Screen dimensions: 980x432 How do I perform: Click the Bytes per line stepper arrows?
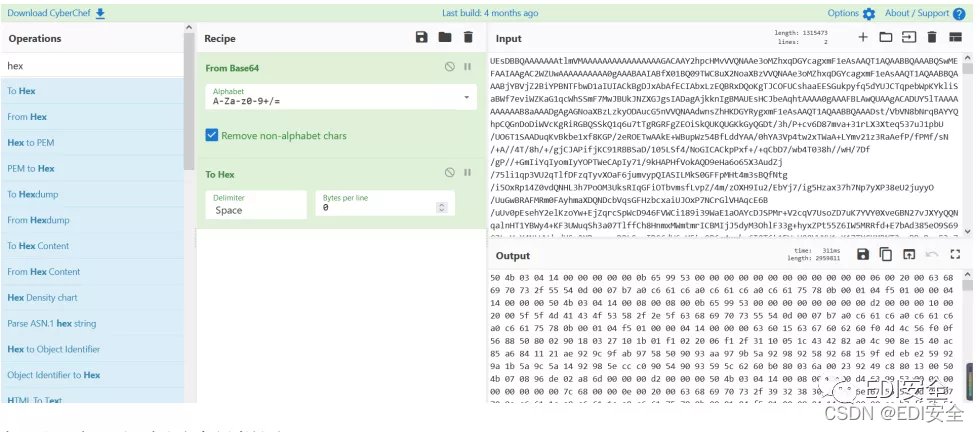point(442,208)
